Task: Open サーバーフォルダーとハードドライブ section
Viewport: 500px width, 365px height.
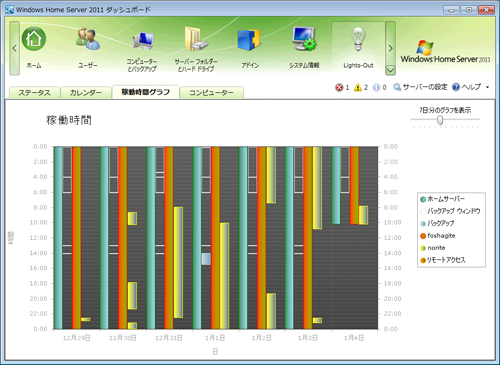Action: click(x=196, y=39)
